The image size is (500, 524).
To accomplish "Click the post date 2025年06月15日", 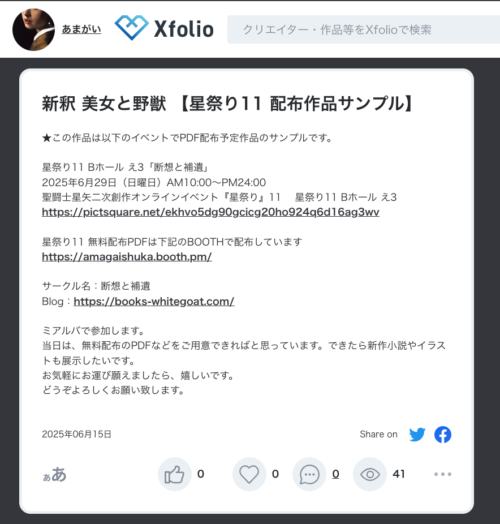I will click(x=77, y=434).
